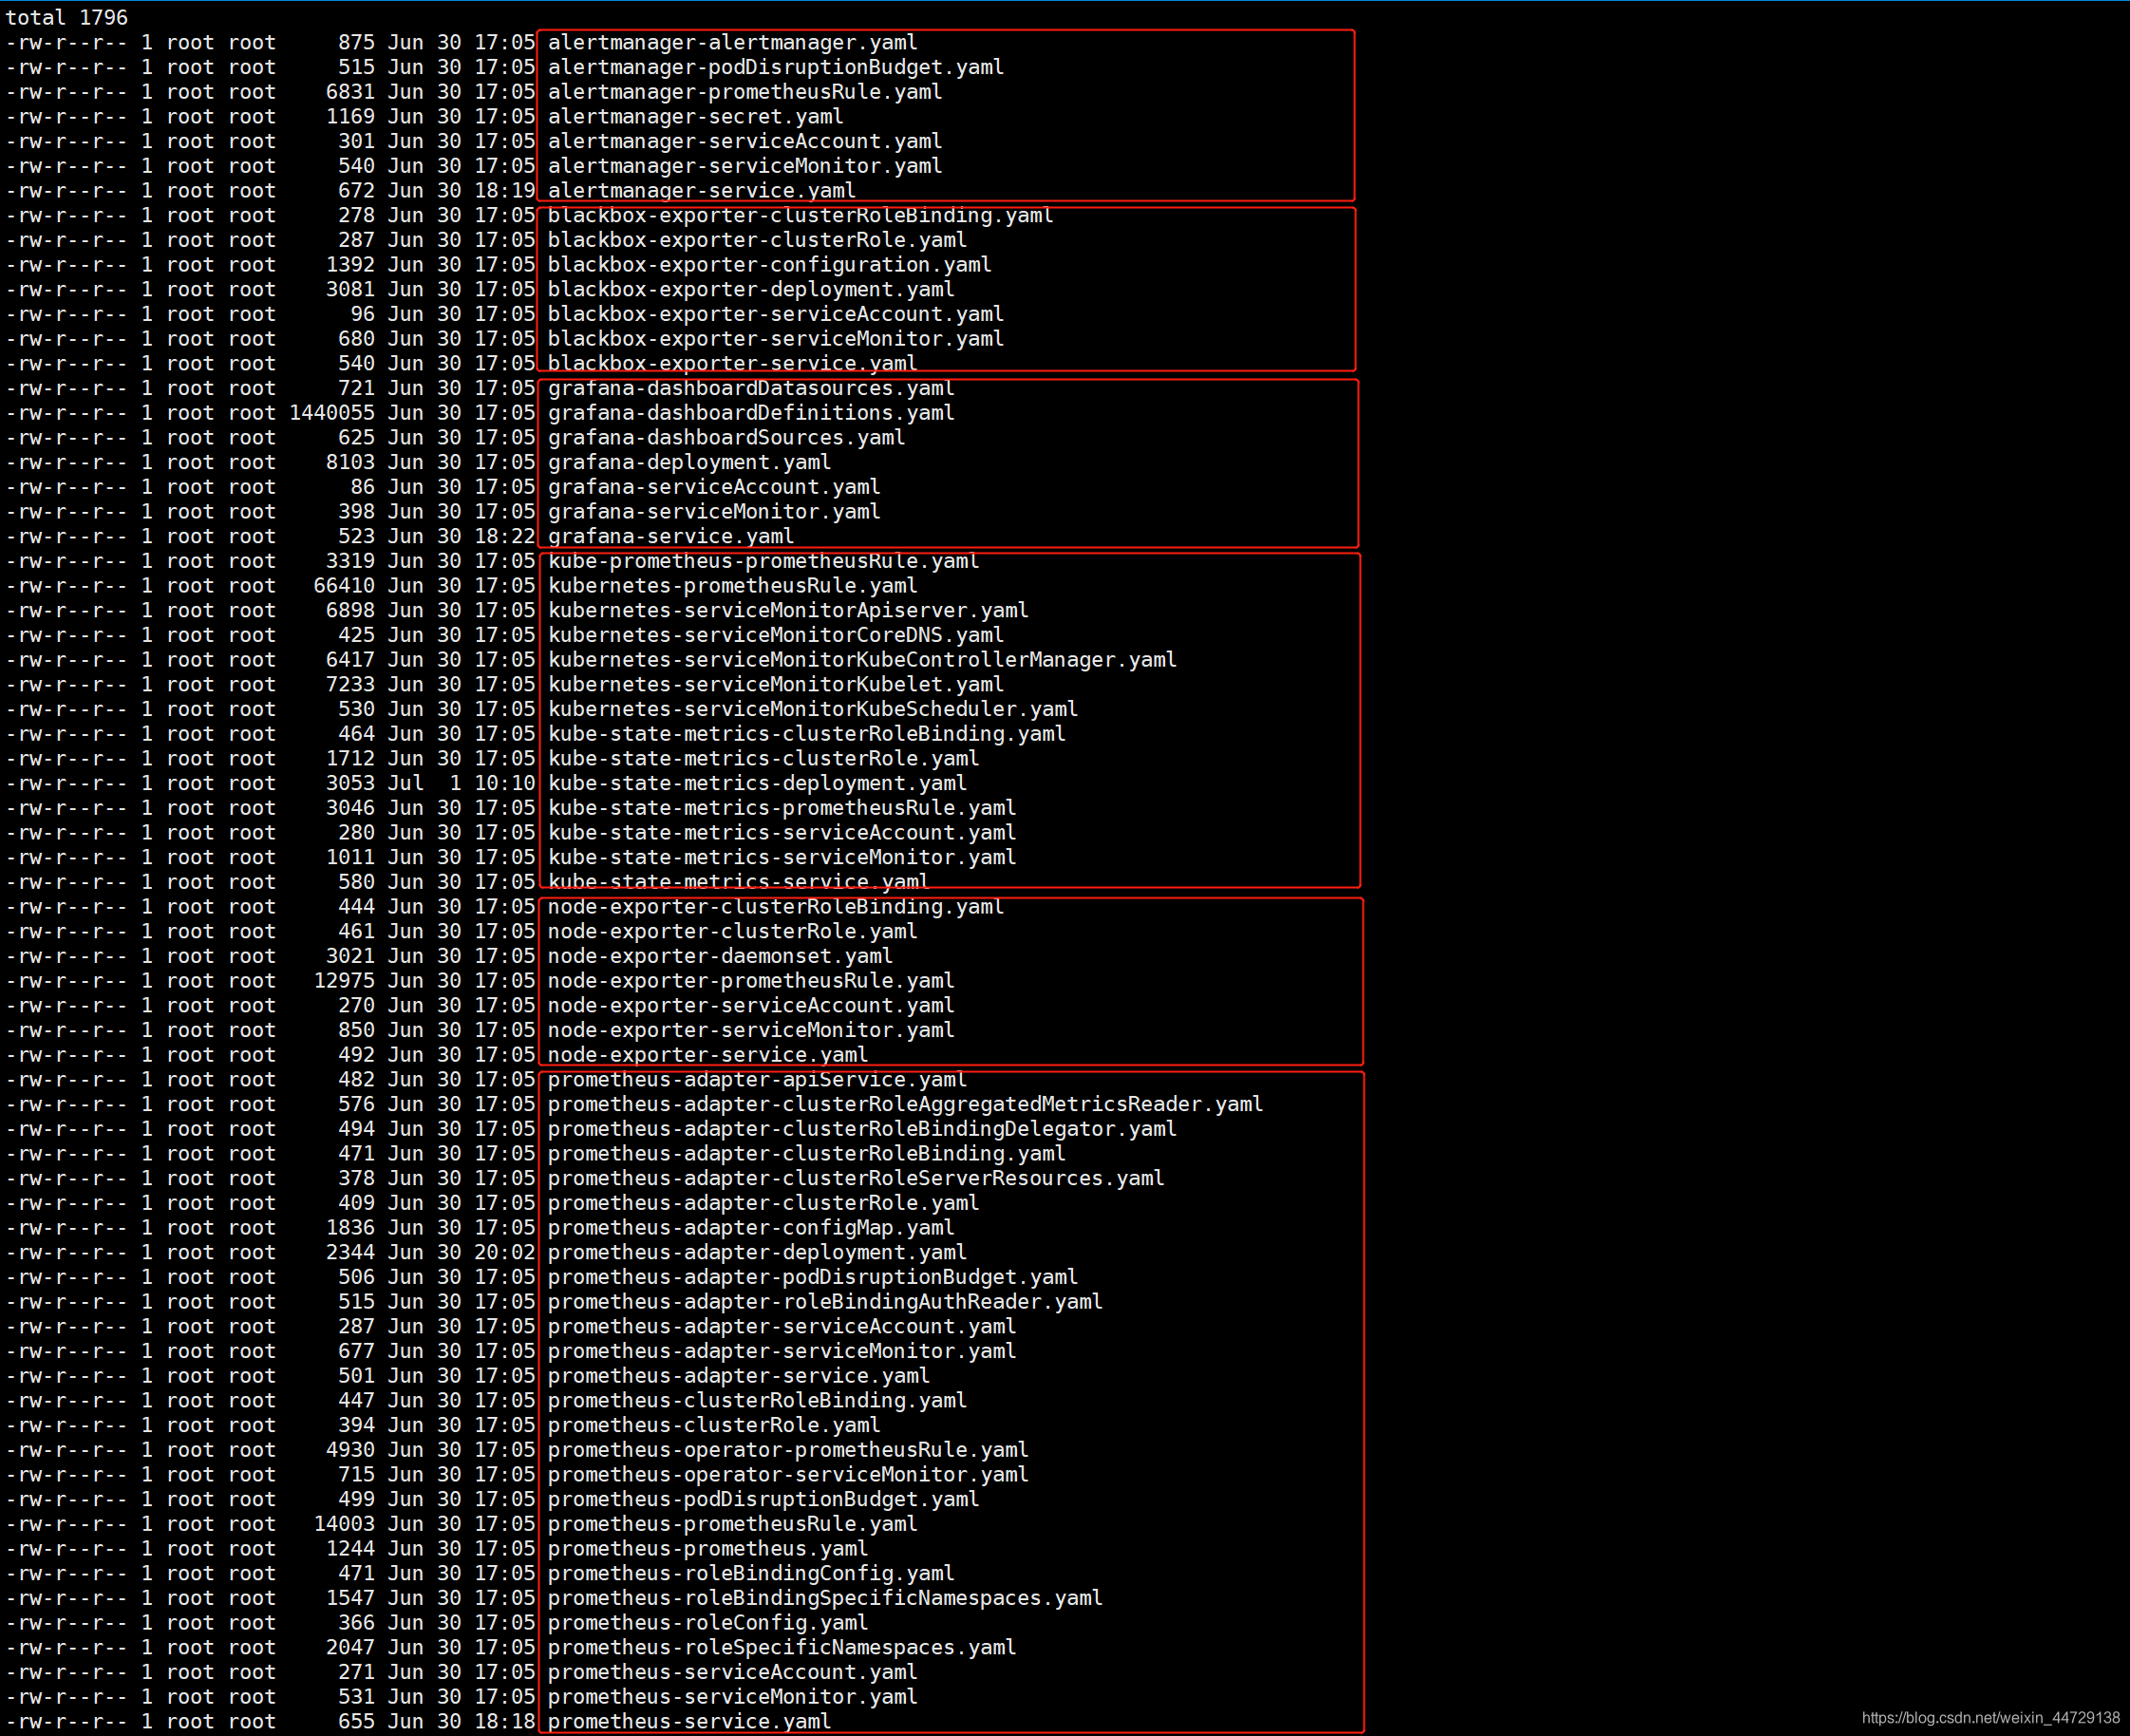
Task: Click the total 1796 line
Action: (x=66, y=17)
